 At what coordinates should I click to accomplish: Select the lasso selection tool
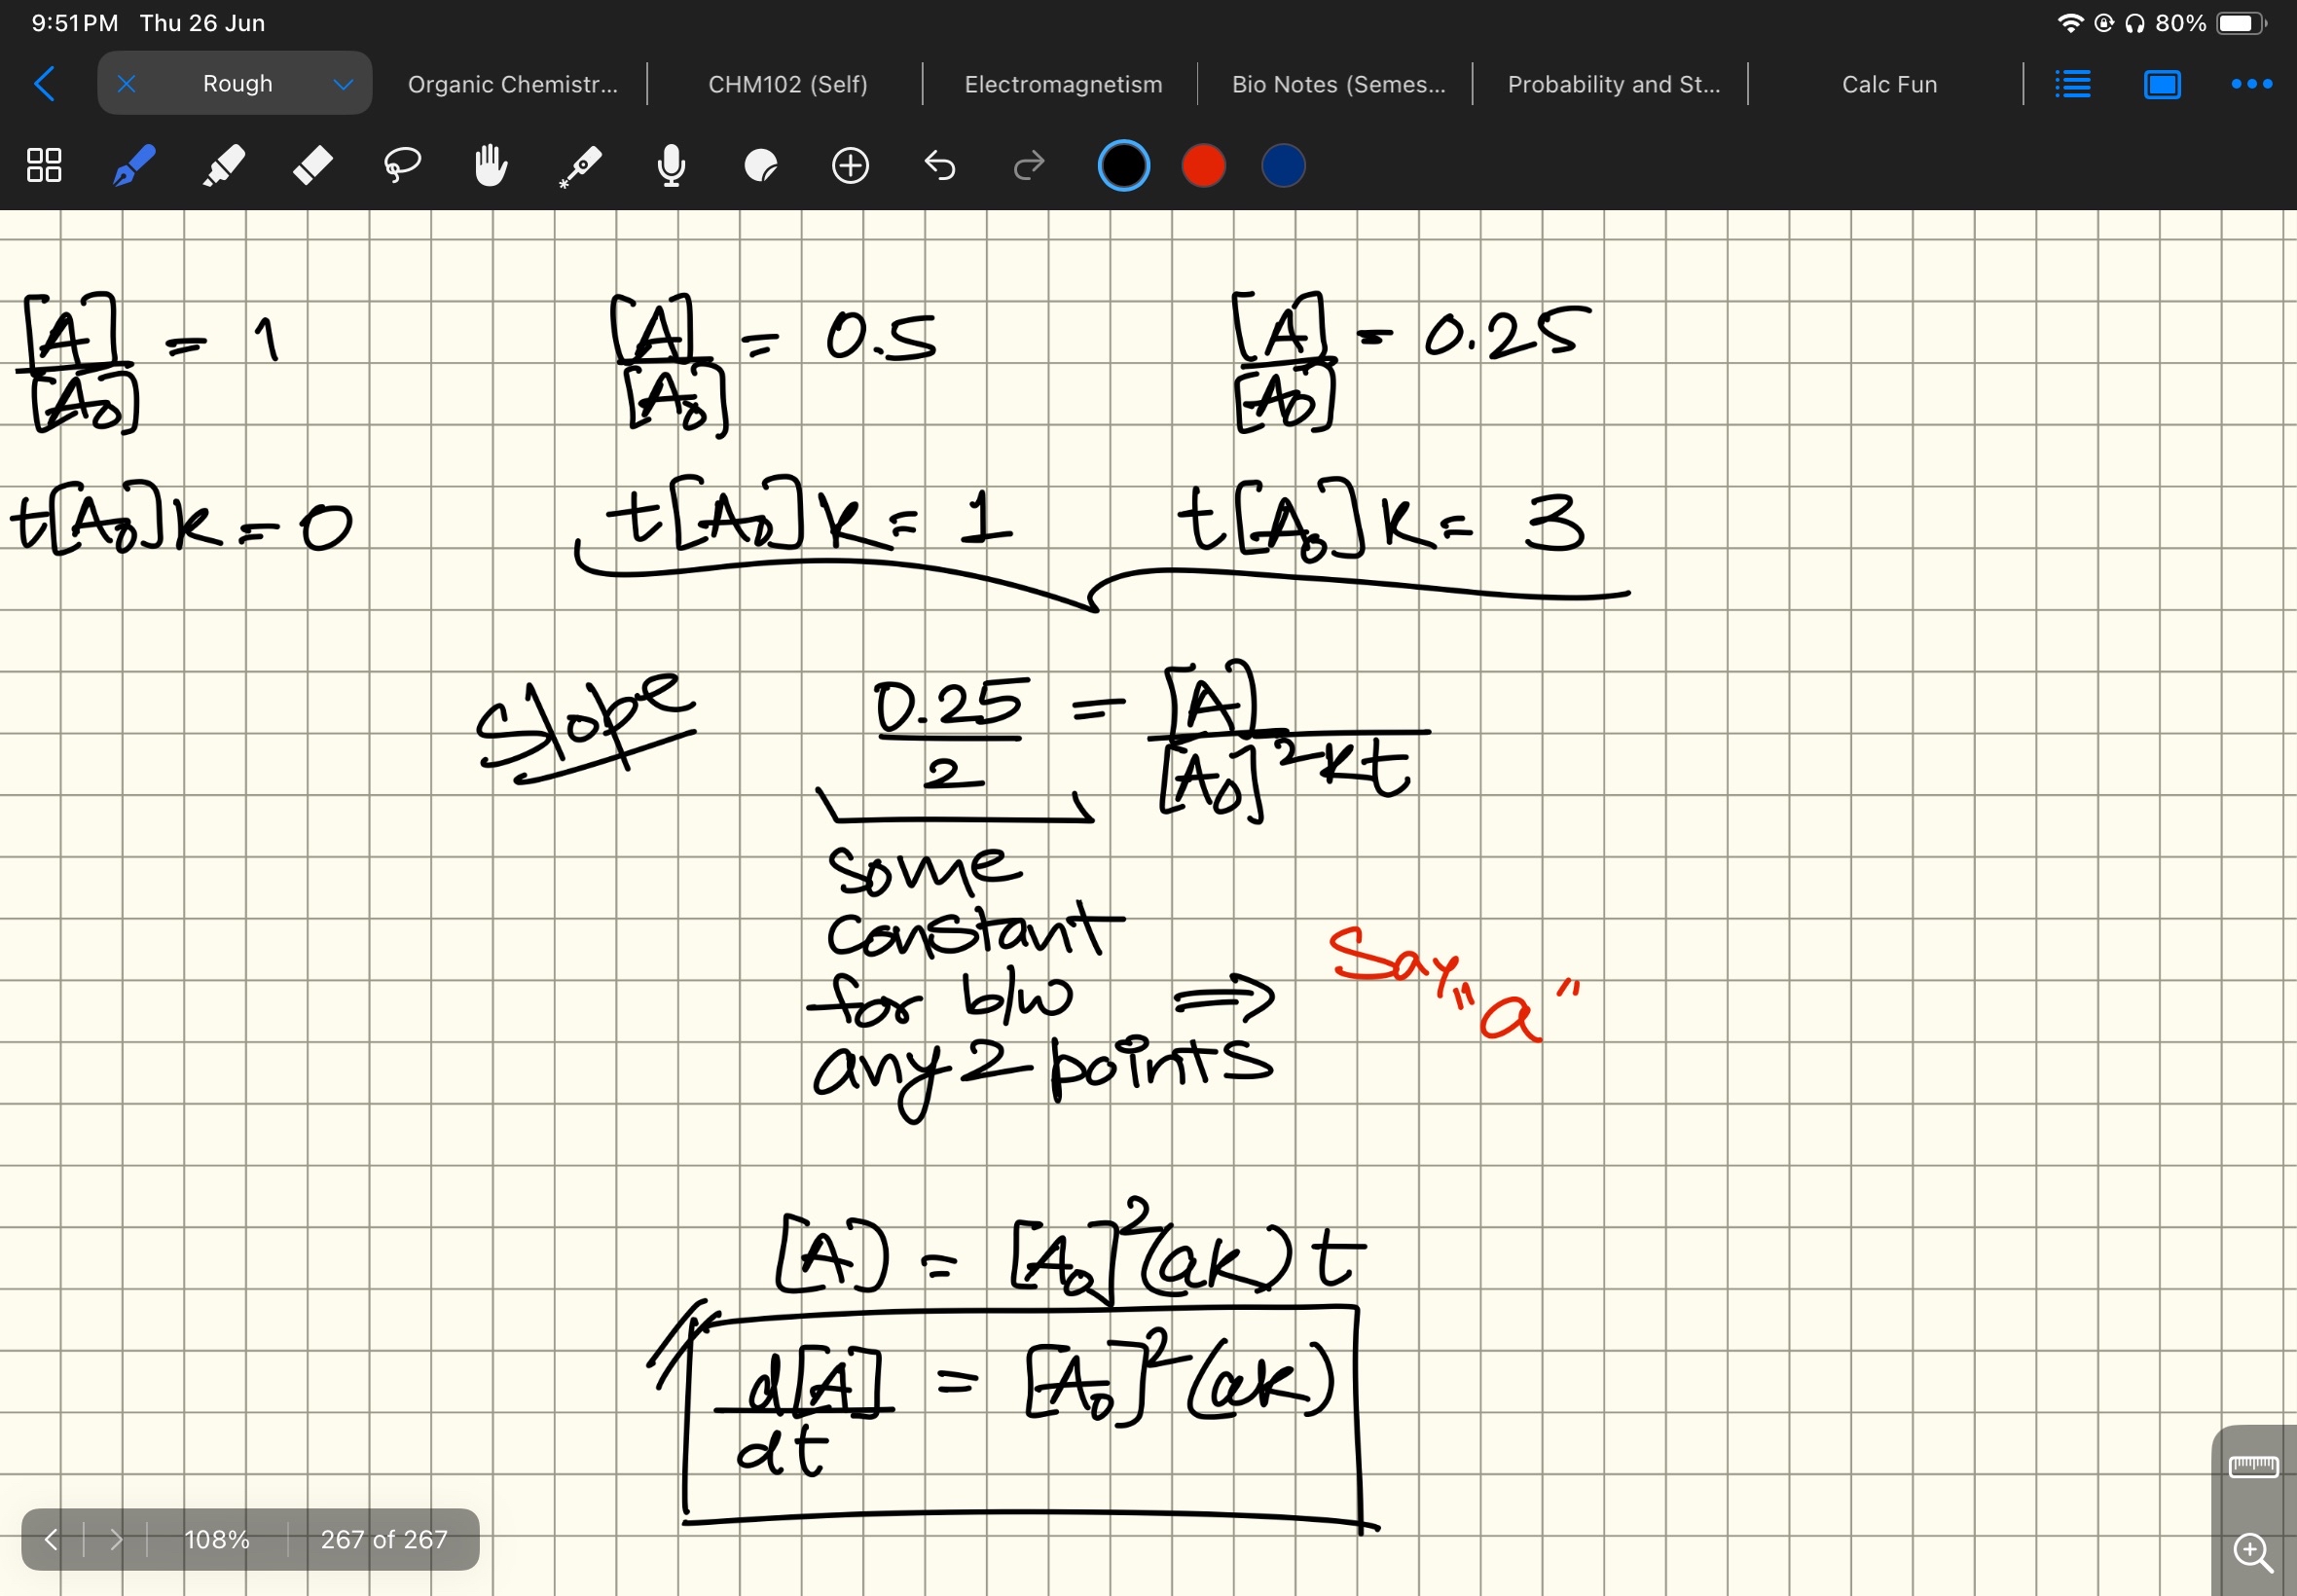pos(402,165)
